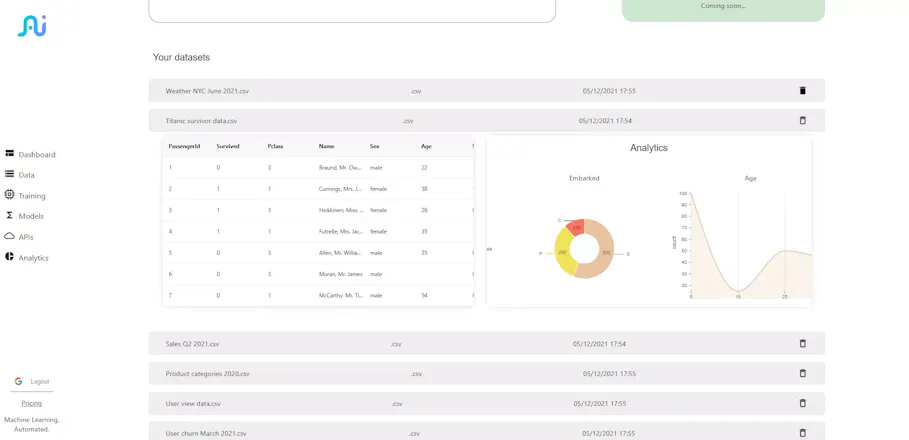Click the Survived column header
Viewport: 909px width, 440px height.
click(228, 146)
